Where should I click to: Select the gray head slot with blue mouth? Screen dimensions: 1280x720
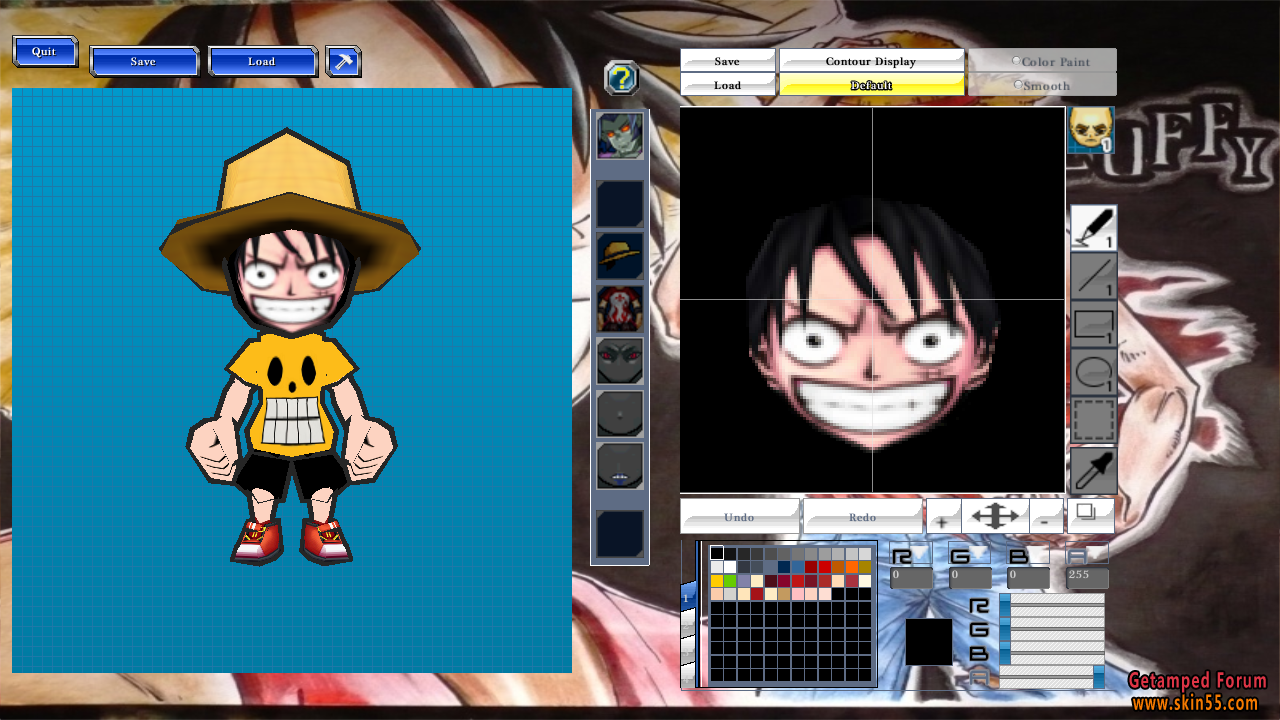coord(620,466)
